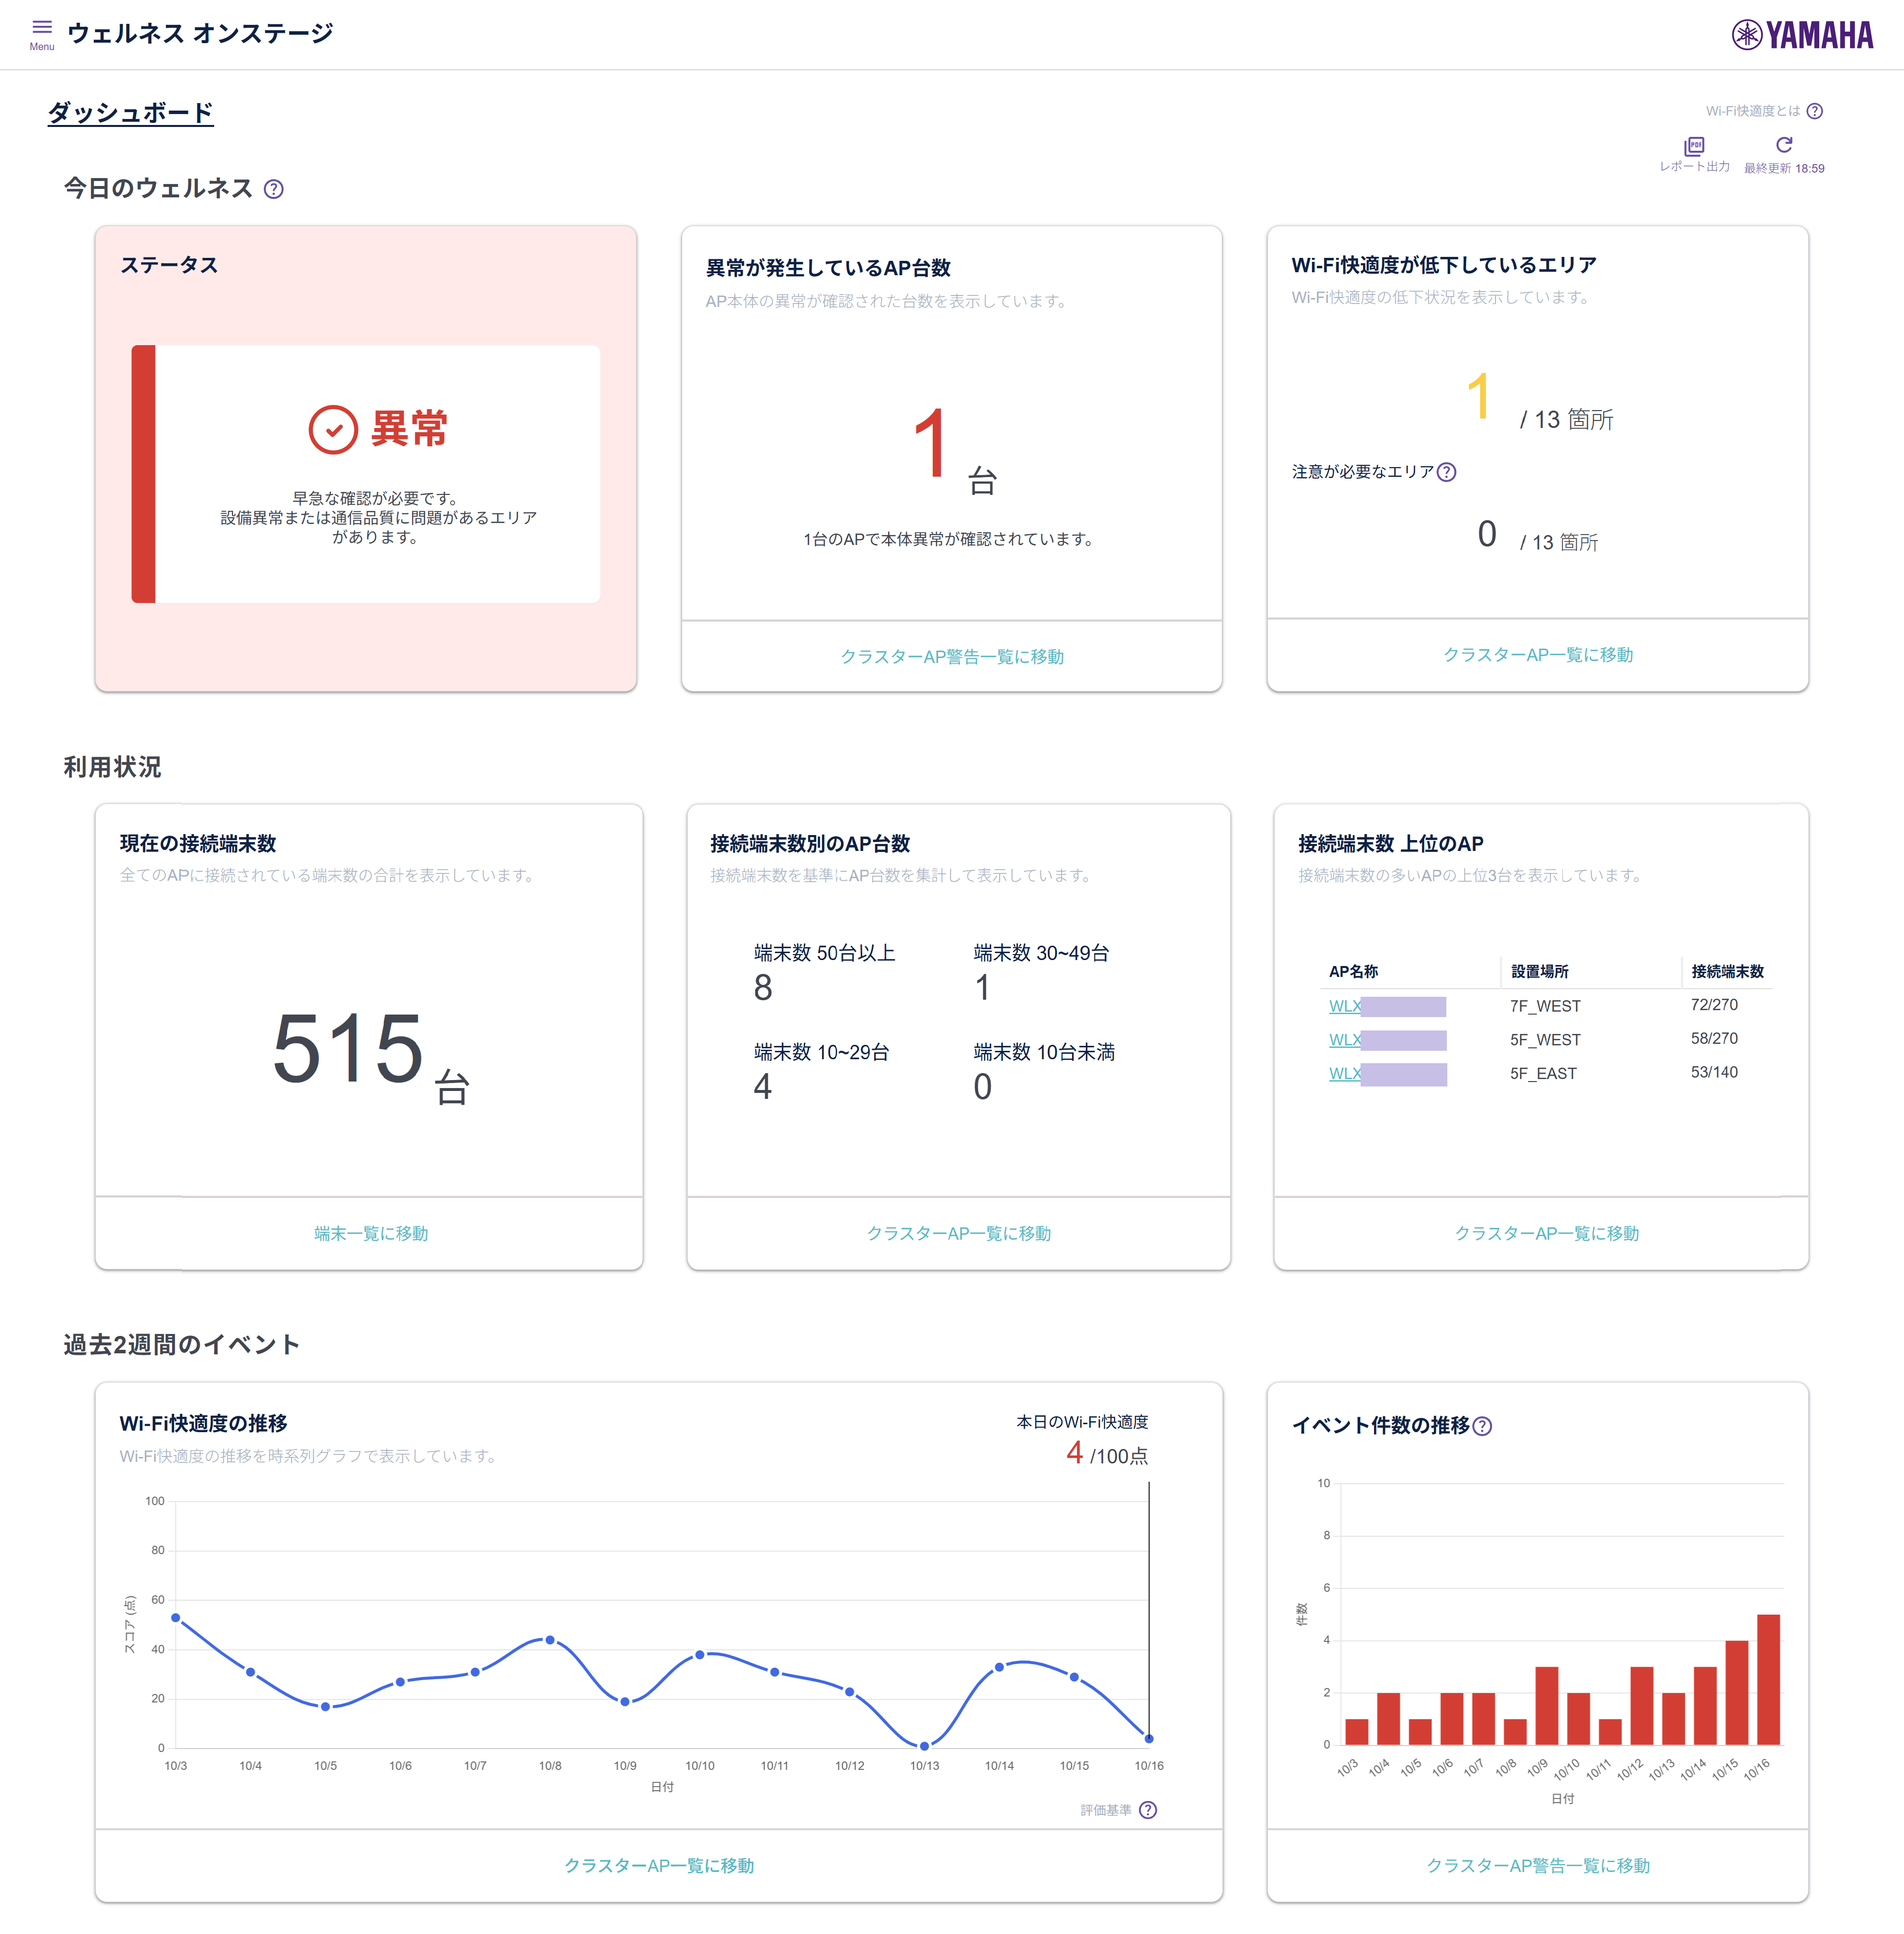Open the hamburger Menu icon
1904x1934 pixels.
[x=42, y=33]
